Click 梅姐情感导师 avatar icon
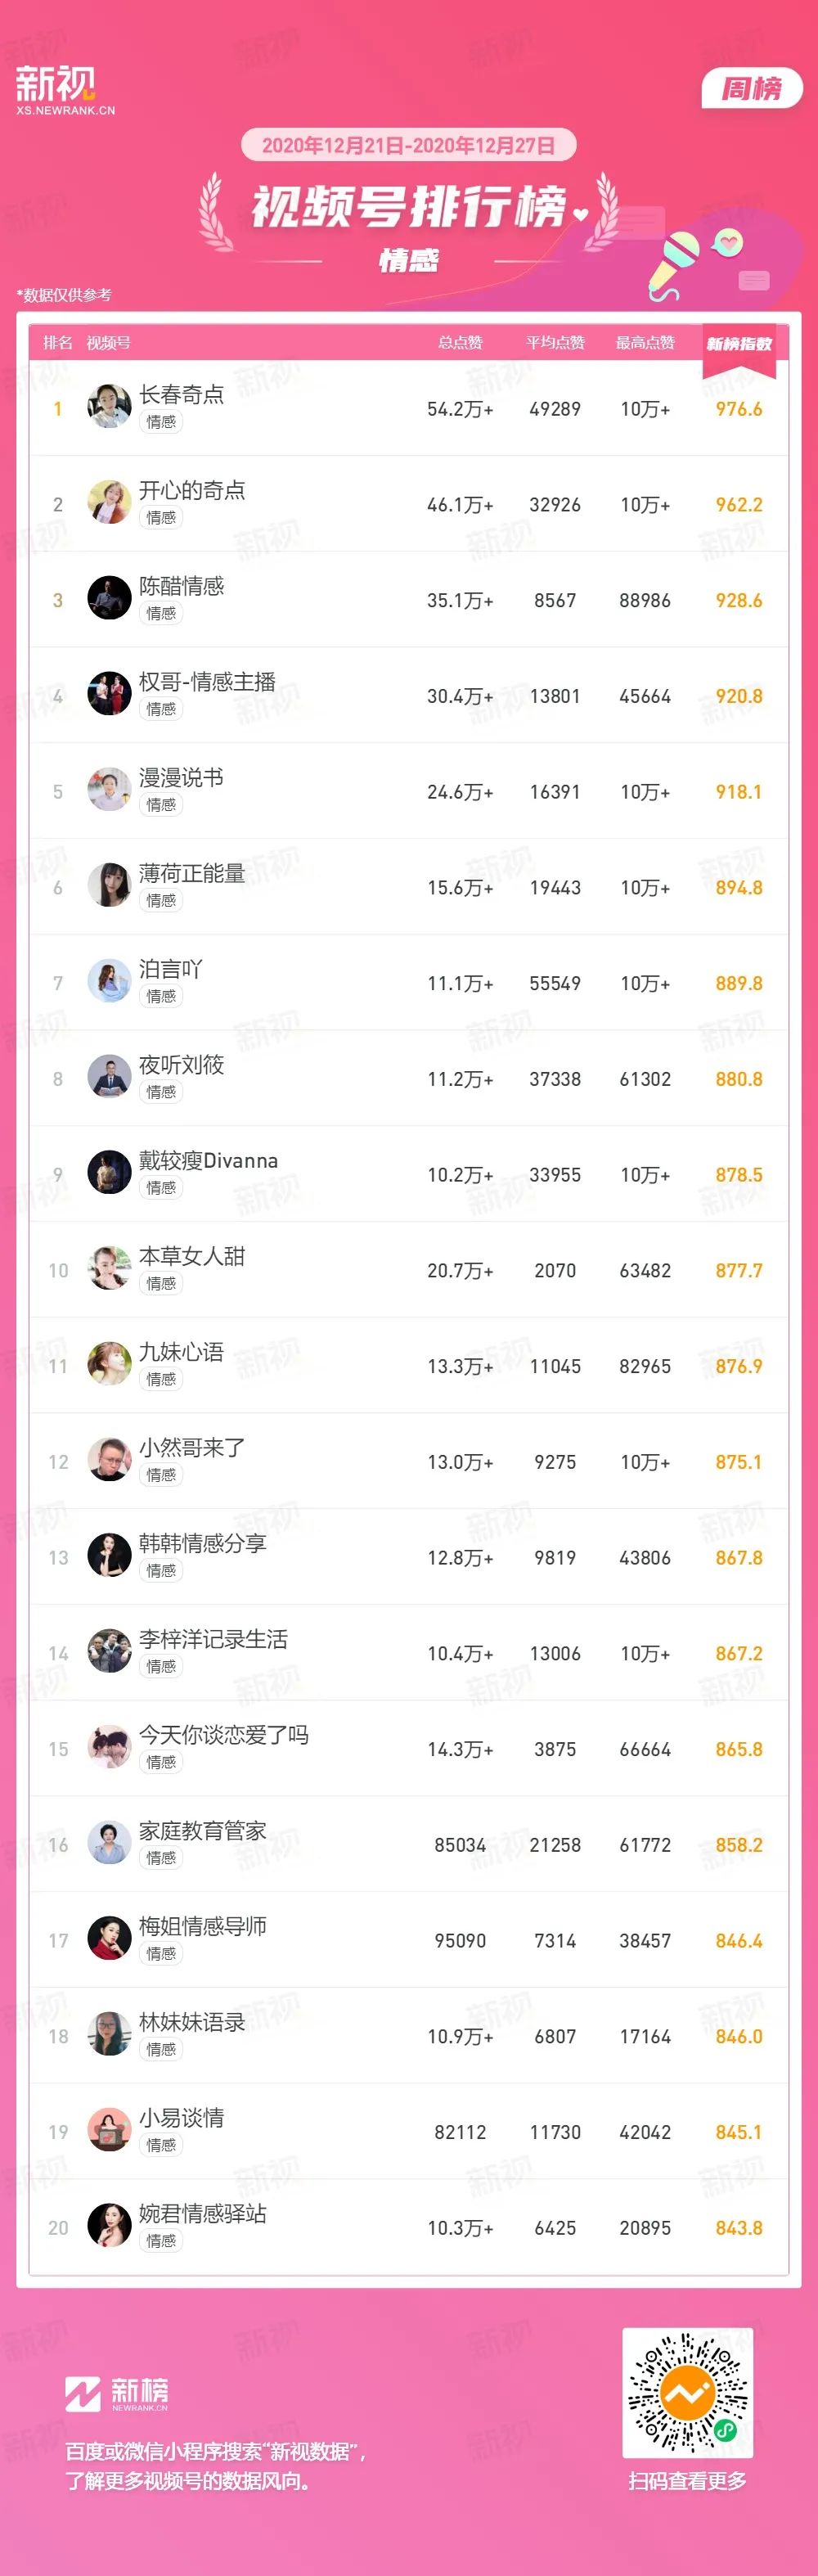 109,1939
